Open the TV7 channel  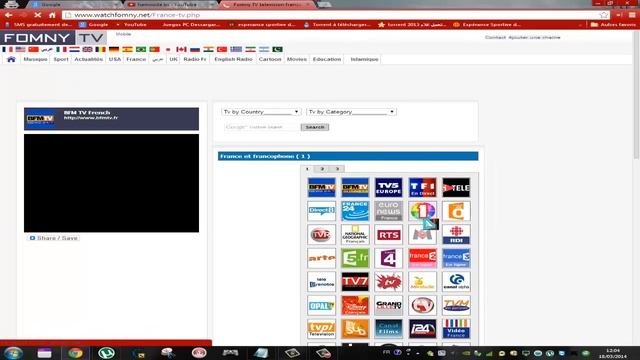click(355, 282)
